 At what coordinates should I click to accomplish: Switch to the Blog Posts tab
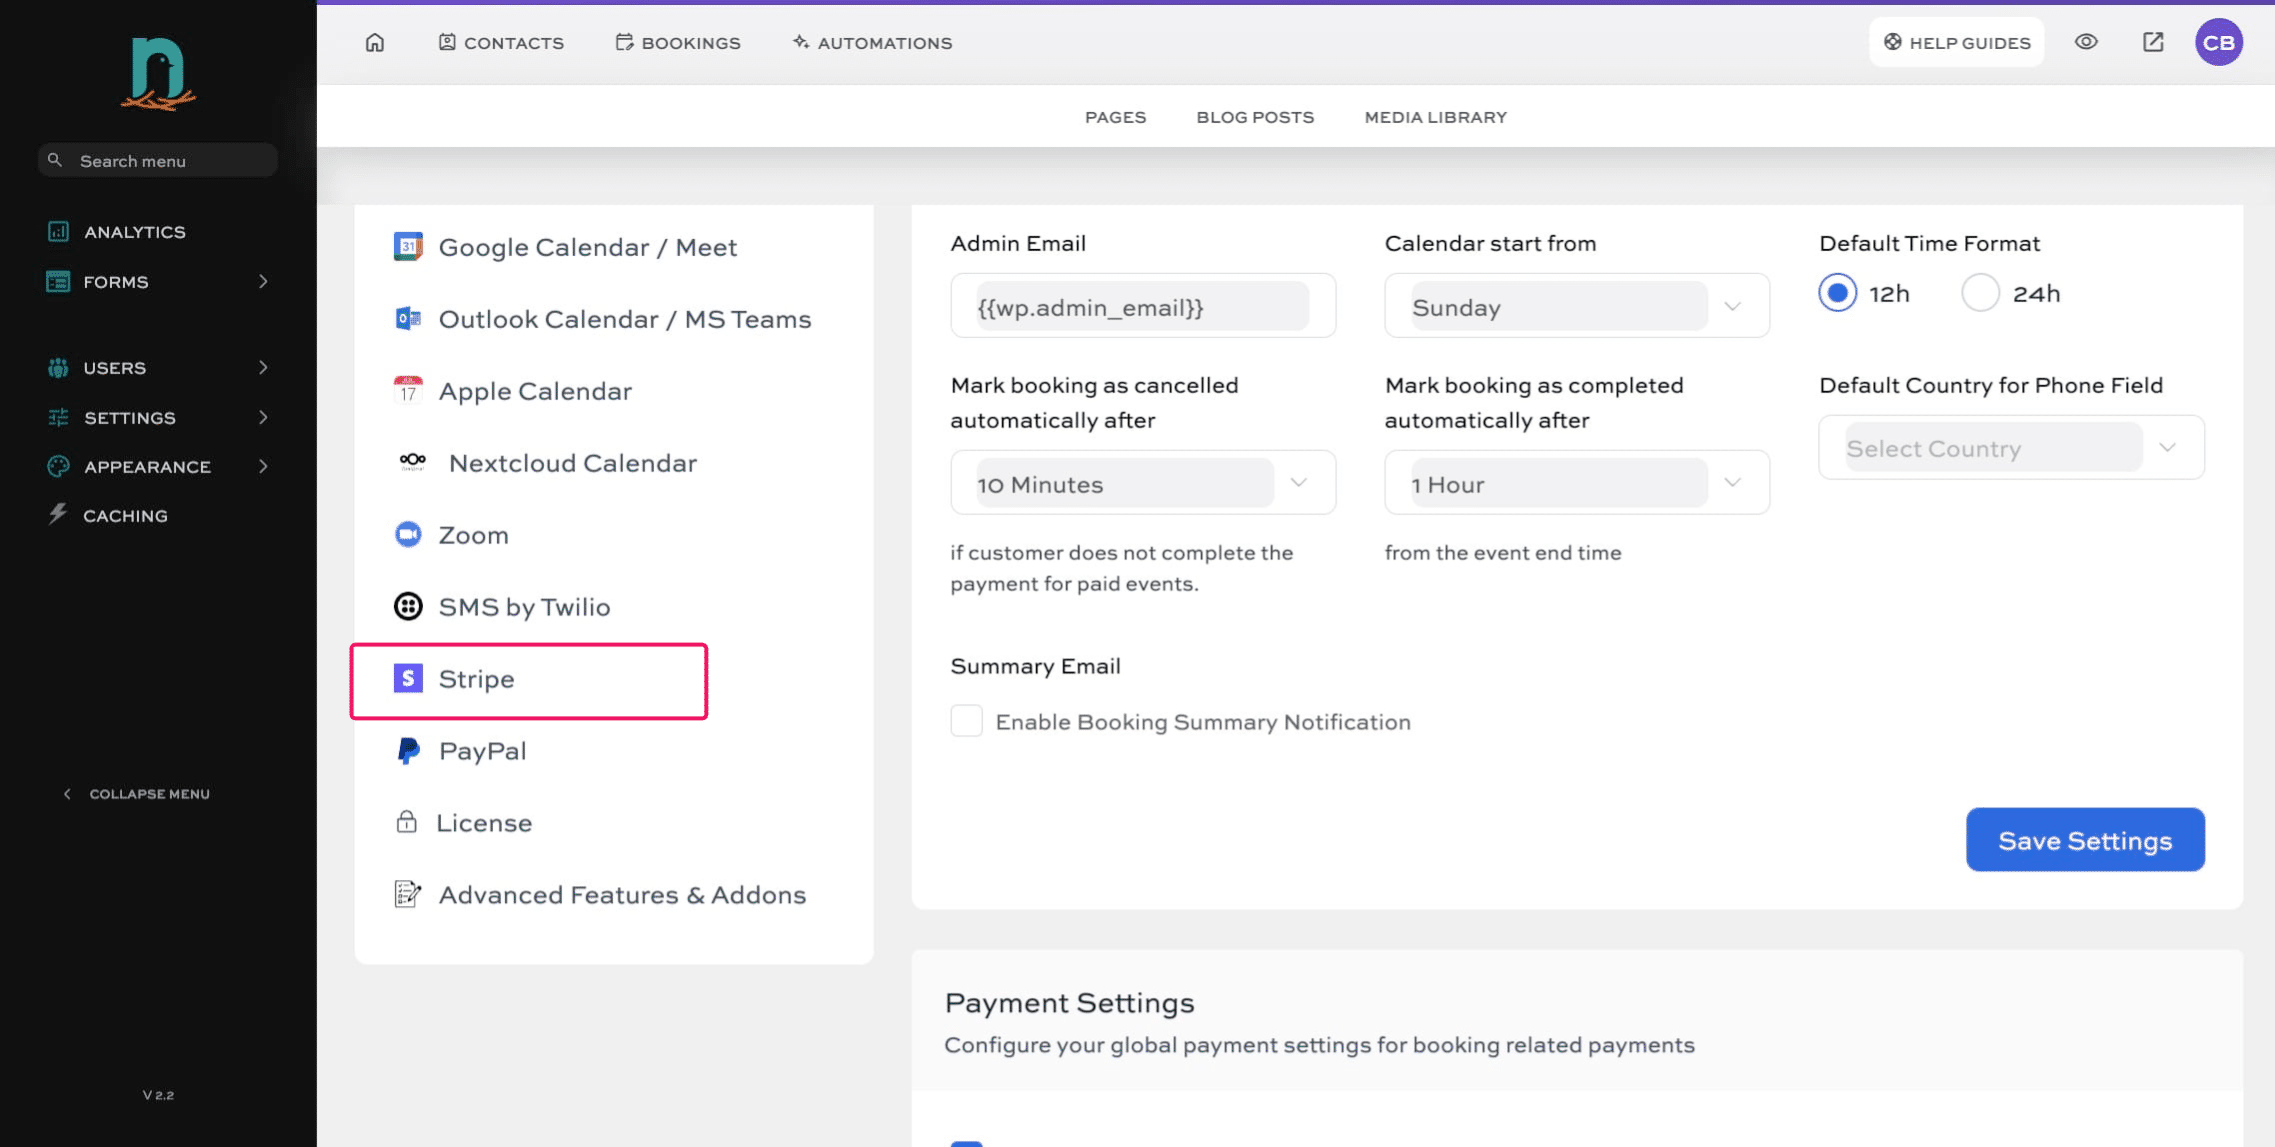(x=1255, y=117)
